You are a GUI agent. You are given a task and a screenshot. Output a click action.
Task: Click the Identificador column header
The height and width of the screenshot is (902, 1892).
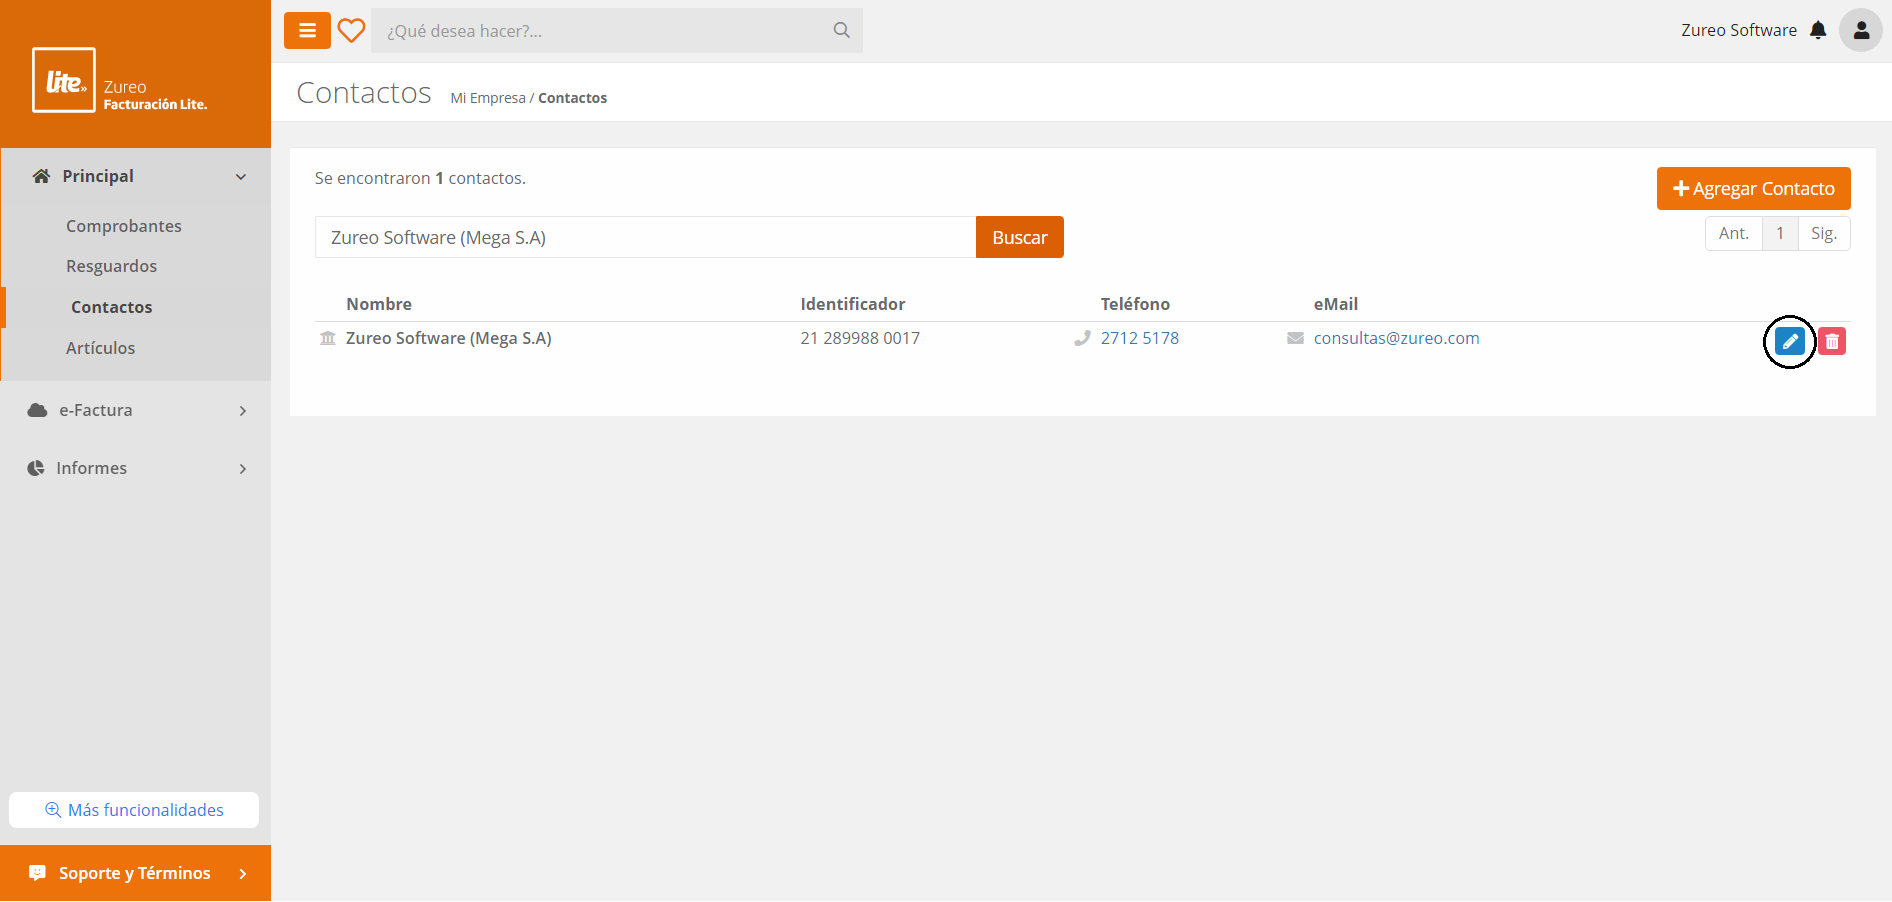point(853,304)
